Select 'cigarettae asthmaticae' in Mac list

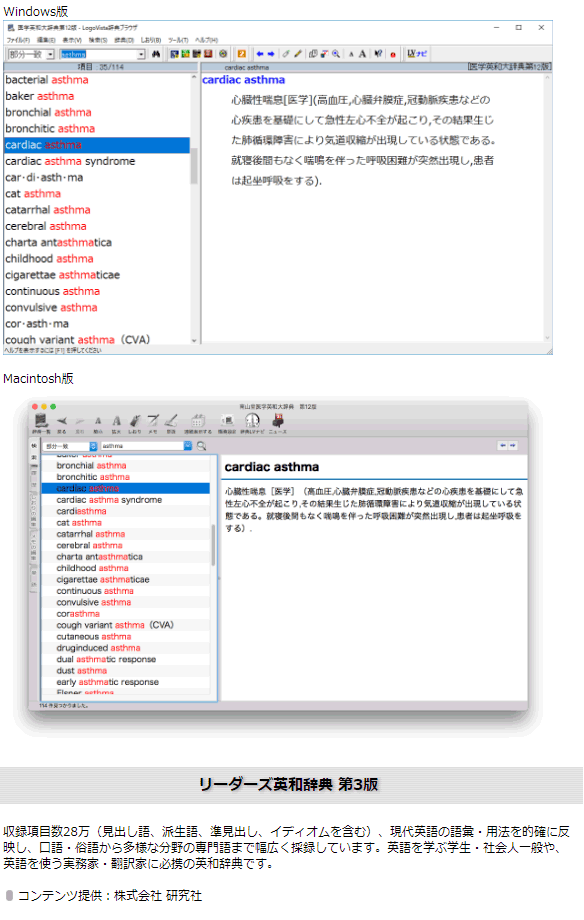pos(103,580)
